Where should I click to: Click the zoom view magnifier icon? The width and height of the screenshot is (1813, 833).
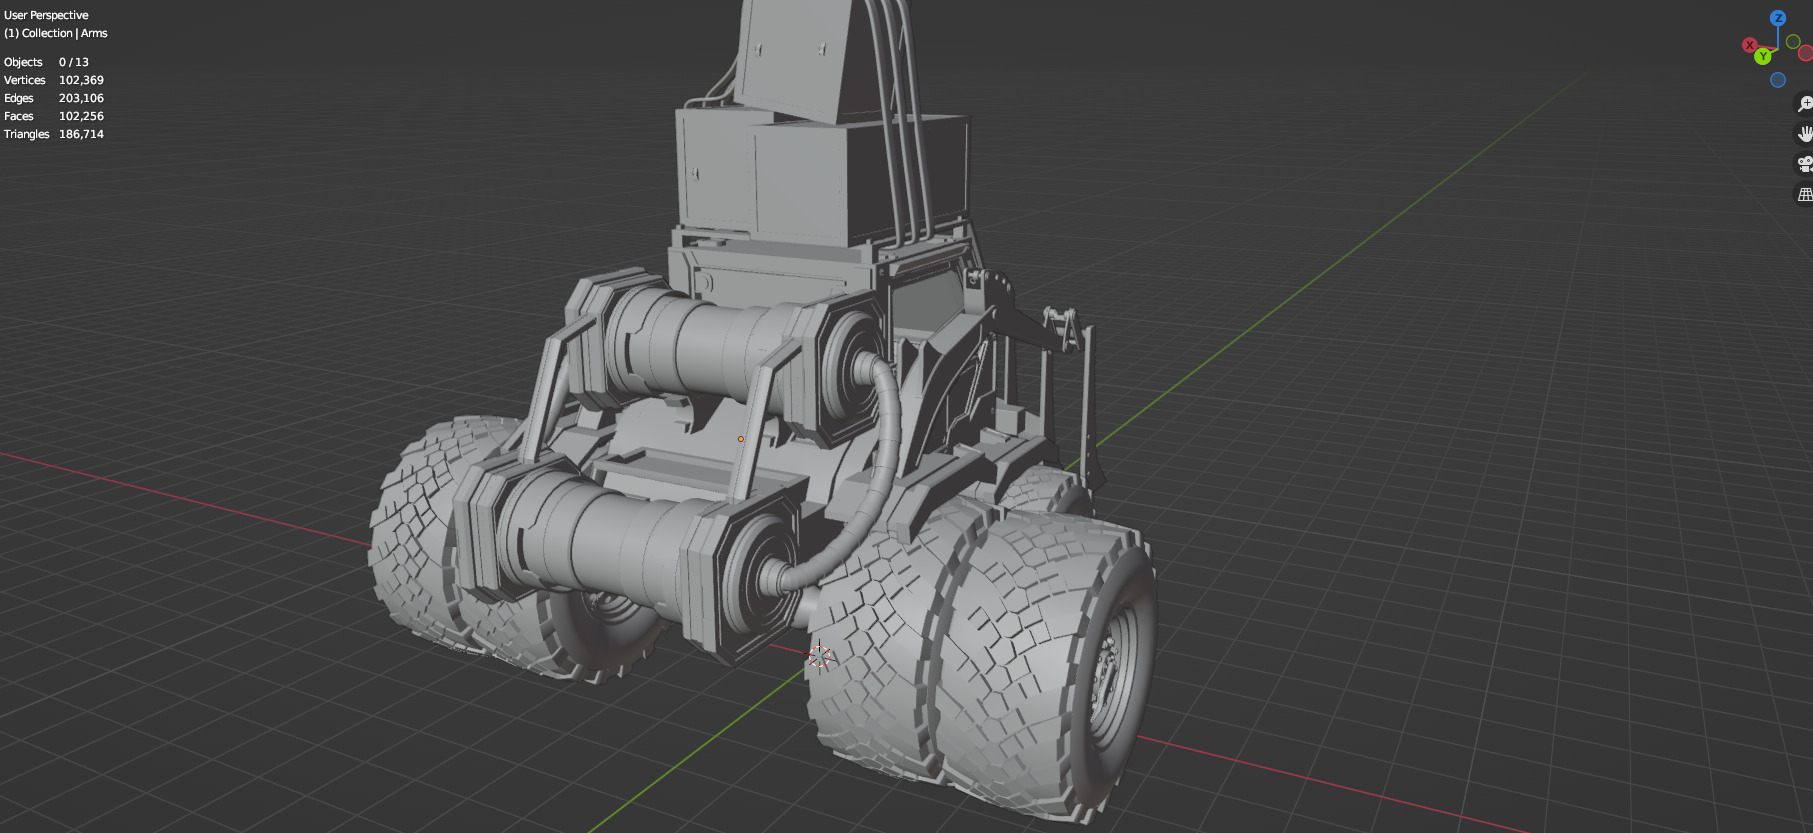point(1805,104)
